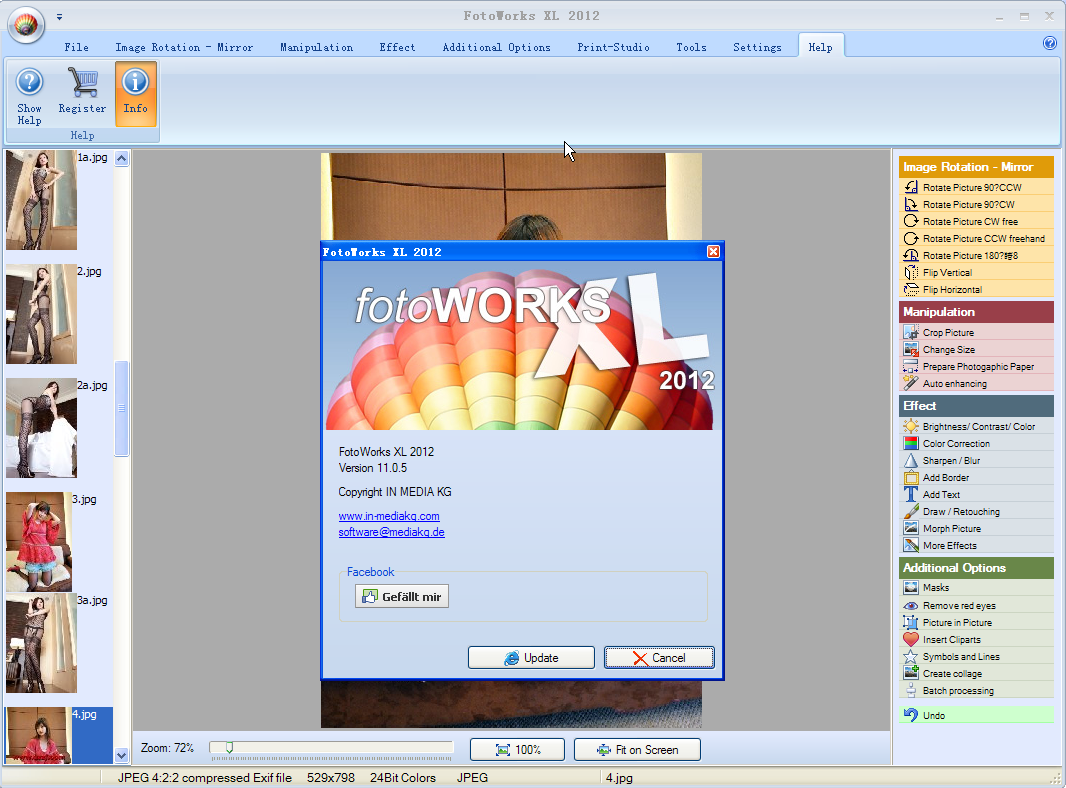1066x788 pixels.
Task: Click the Info ribbon button
Action: tap(135, 93)
